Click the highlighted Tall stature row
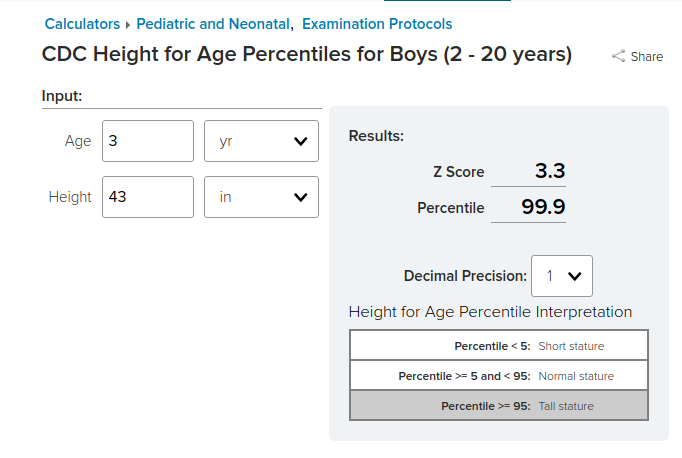The width and height of the screenshot is (682, 458). [499, 405]
